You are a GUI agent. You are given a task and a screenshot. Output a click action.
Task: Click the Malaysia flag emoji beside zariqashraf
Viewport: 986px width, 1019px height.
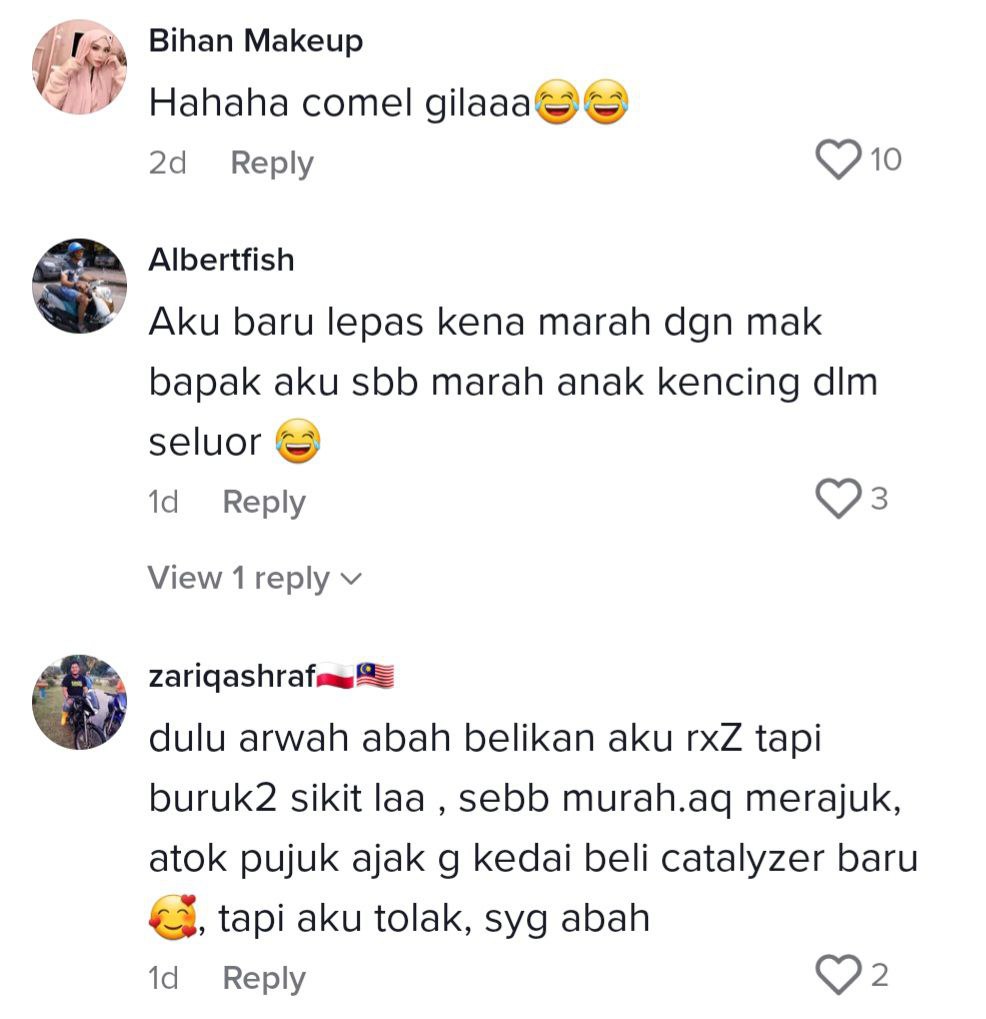[375, 677]
